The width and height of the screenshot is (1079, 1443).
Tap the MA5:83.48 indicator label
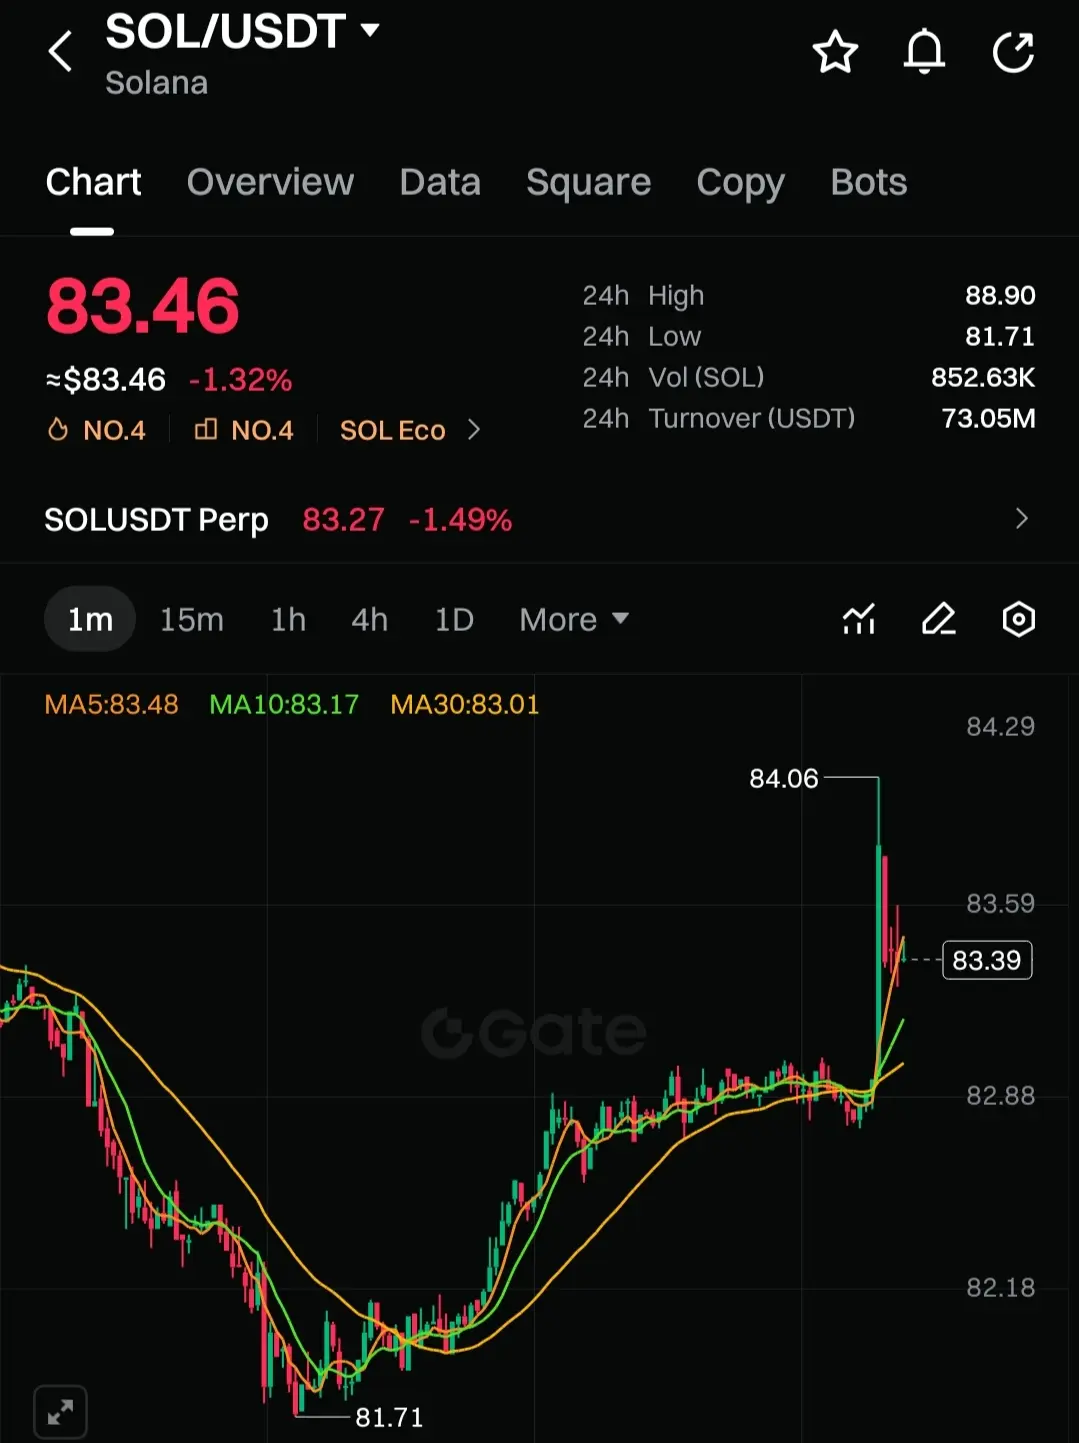(111, 704)
